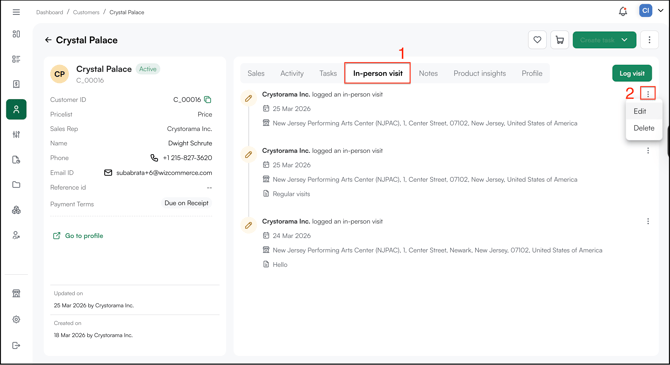Viewport: 670px width, 365px height.
Task: Open three dots menu of the 24 Mar 2026 visit
Action: [648, 221]
